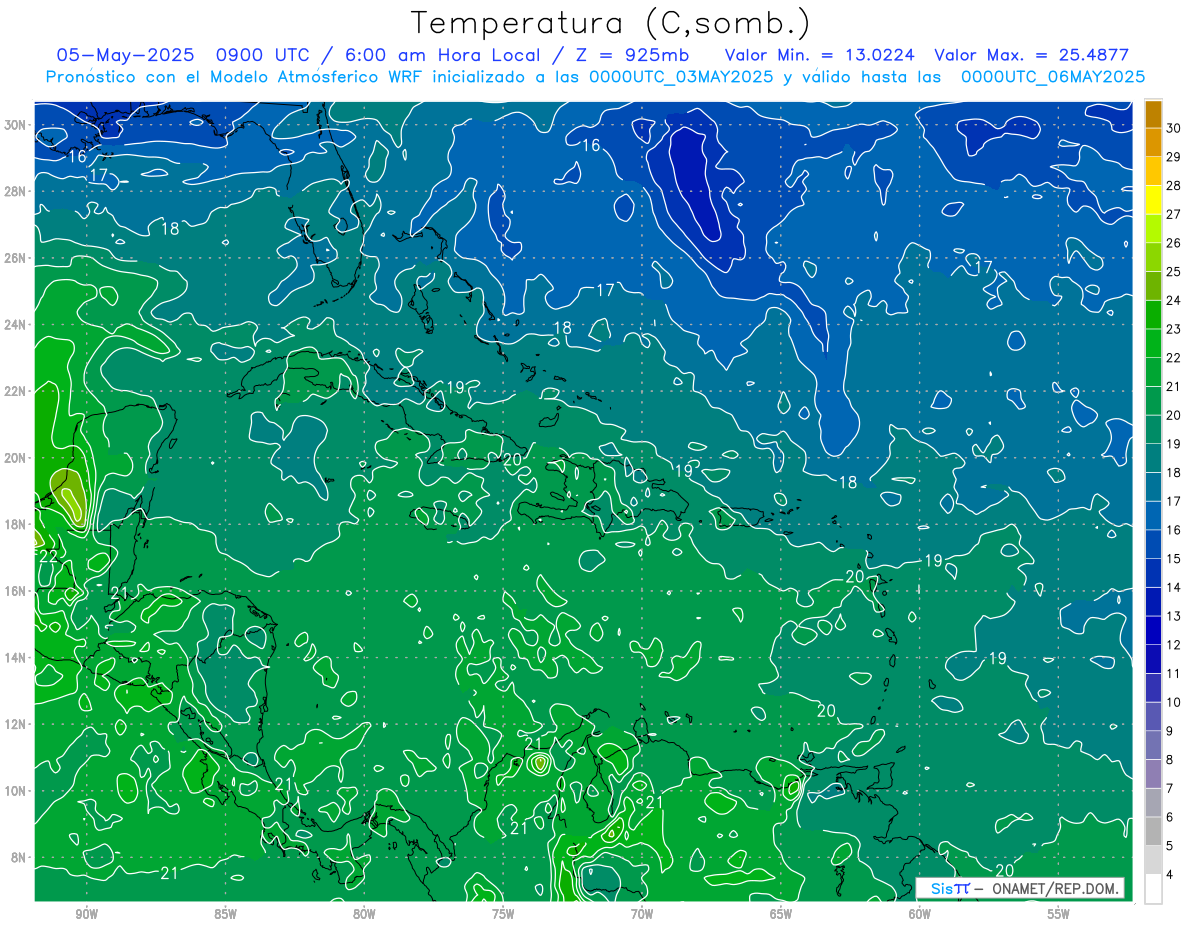The height and width of the screenshot is (927, 1200).
Task: Click the 60W longitude axis label
Action: coord(920,915)
